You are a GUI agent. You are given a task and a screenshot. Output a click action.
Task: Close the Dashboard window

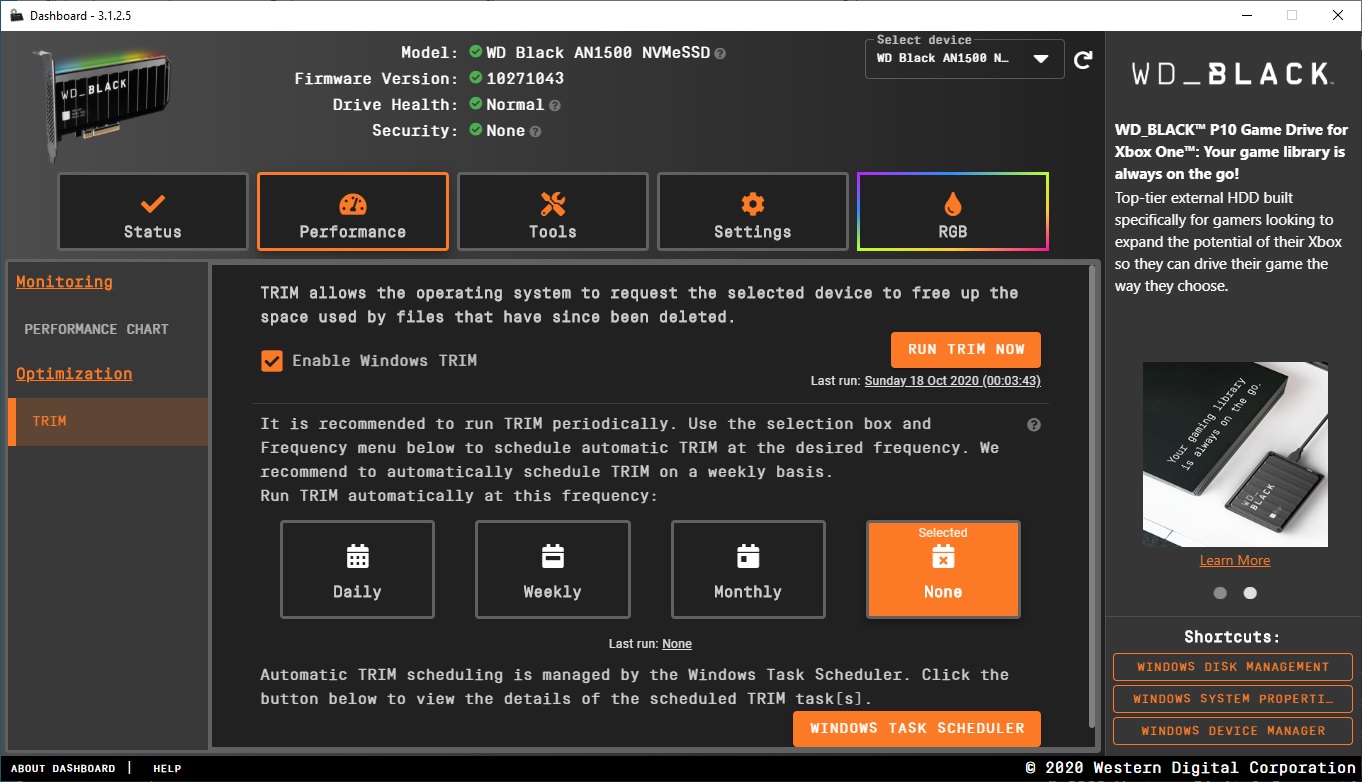pos(1338,15)
